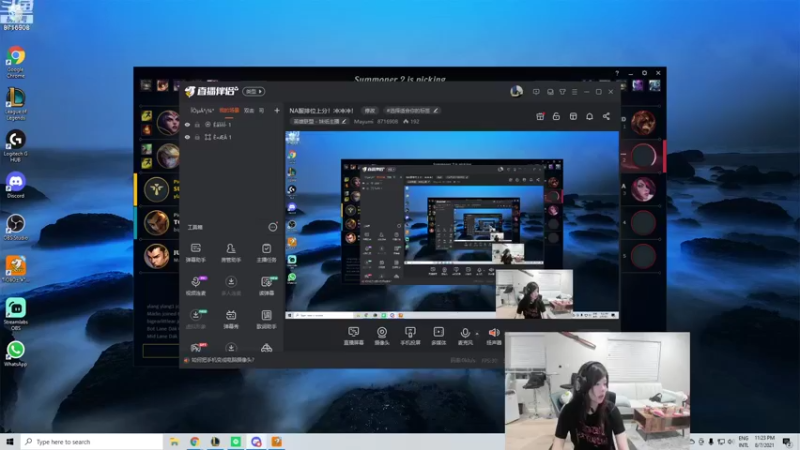800x450 pixels.
Task: Edit the hashtag topic pill next to 修改
Action: point(411,110)
